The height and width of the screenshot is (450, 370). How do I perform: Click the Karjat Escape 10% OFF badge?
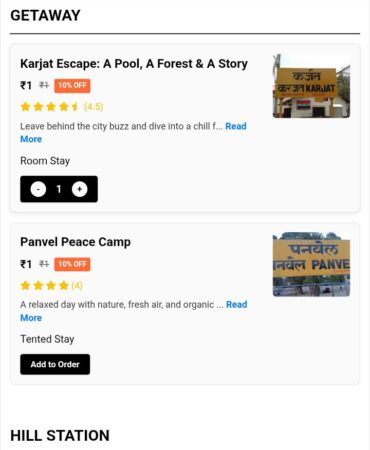coord(72,86)
